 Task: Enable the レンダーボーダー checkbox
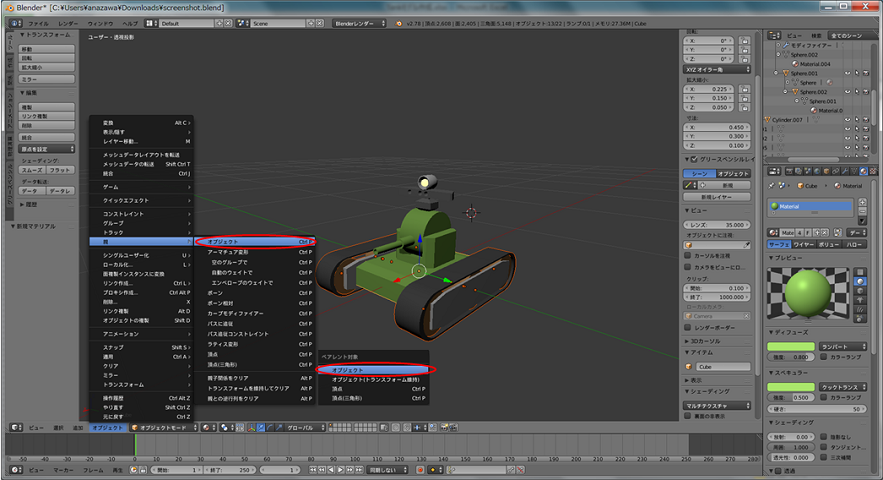[x=688, y=327]
